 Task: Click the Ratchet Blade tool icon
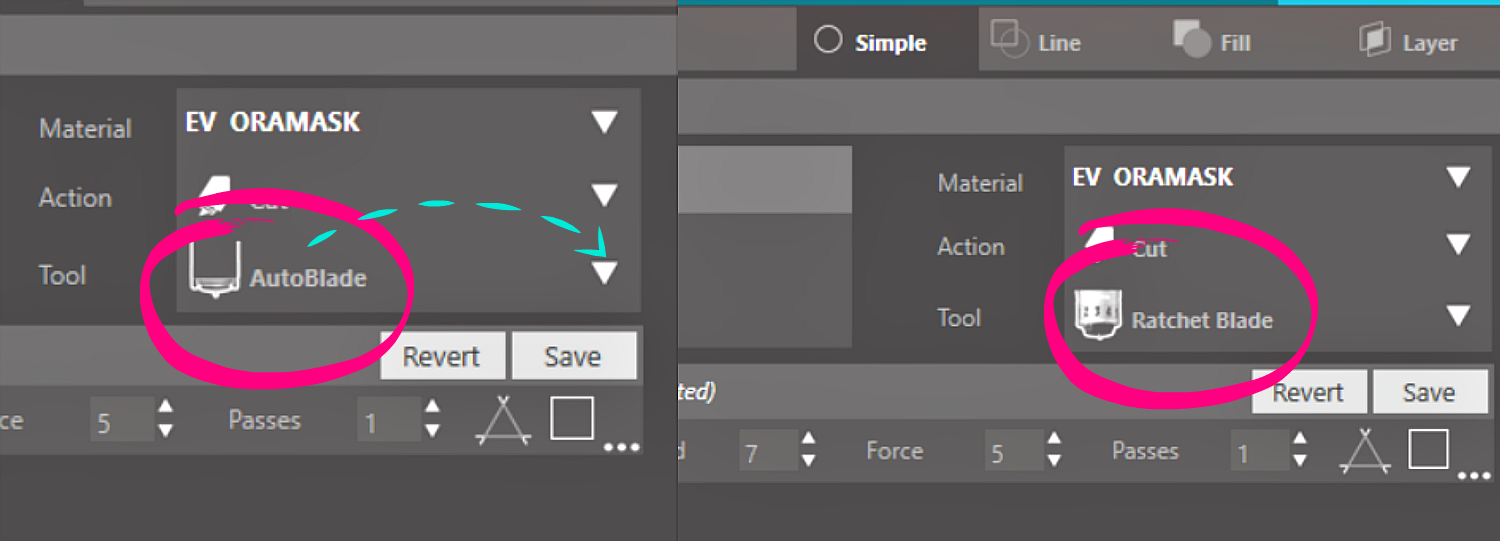click(x=1096, y=314)
